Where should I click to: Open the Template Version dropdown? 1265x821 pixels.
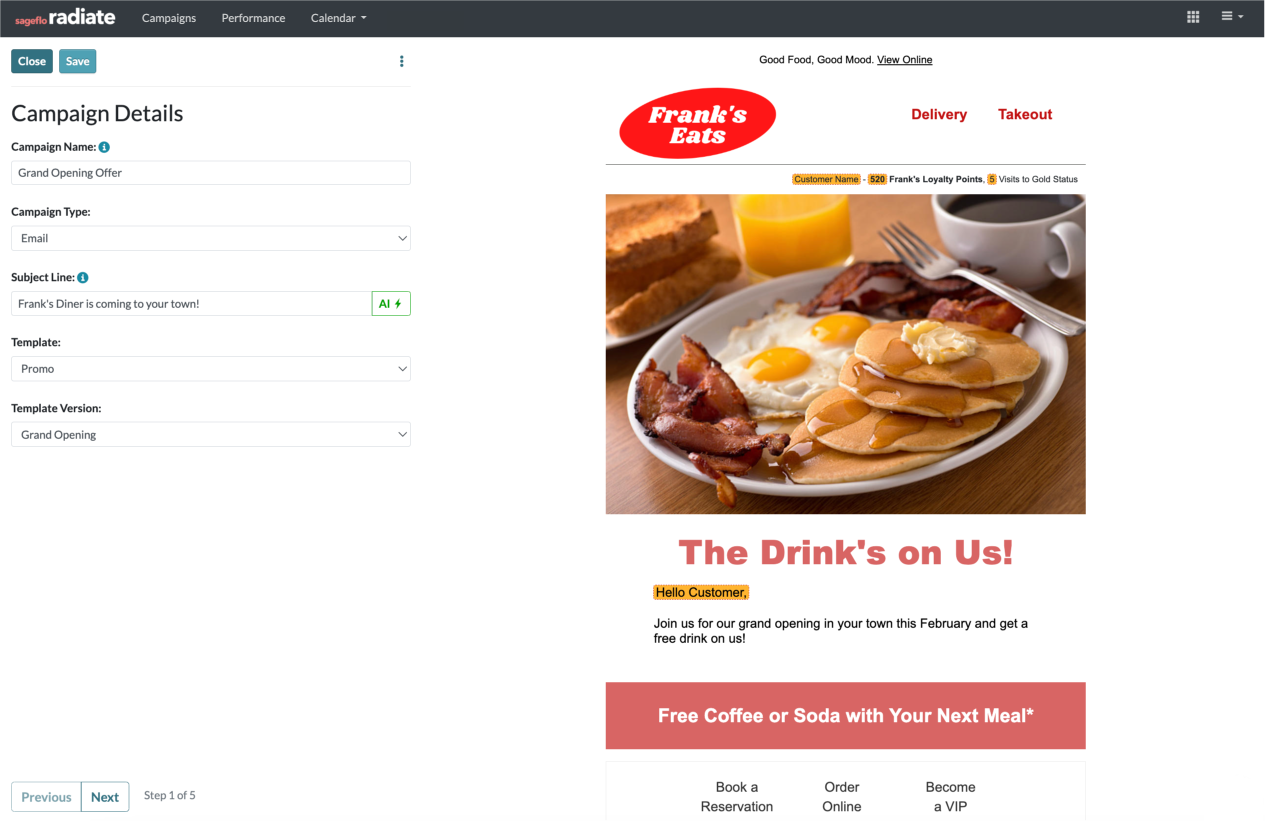click(211, 435)
